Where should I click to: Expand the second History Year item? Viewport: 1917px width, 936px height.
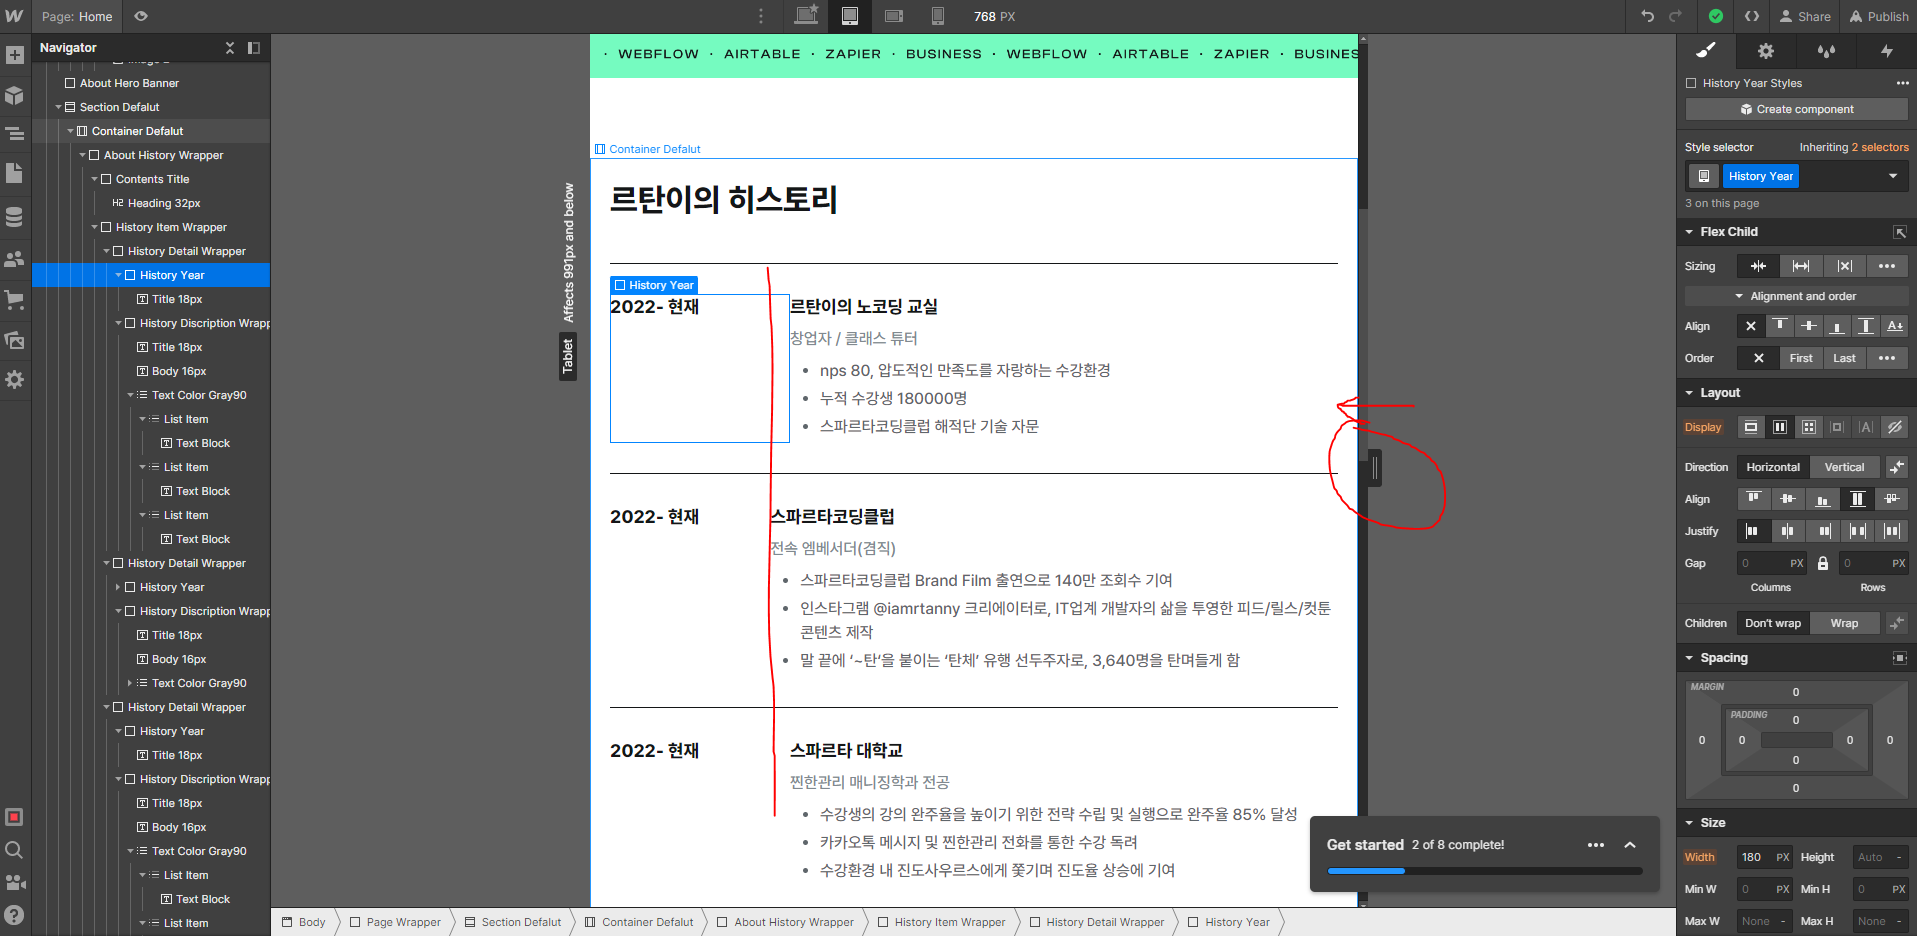pos(118,587)
